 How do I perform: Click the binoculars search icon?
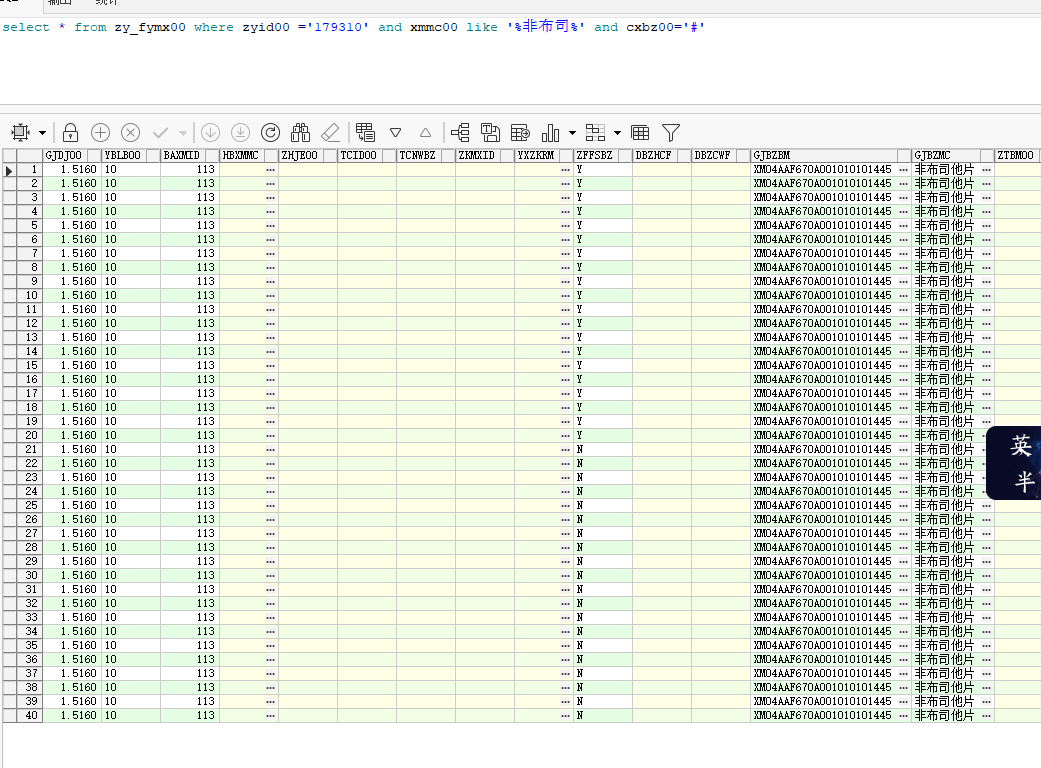[300, 132]
